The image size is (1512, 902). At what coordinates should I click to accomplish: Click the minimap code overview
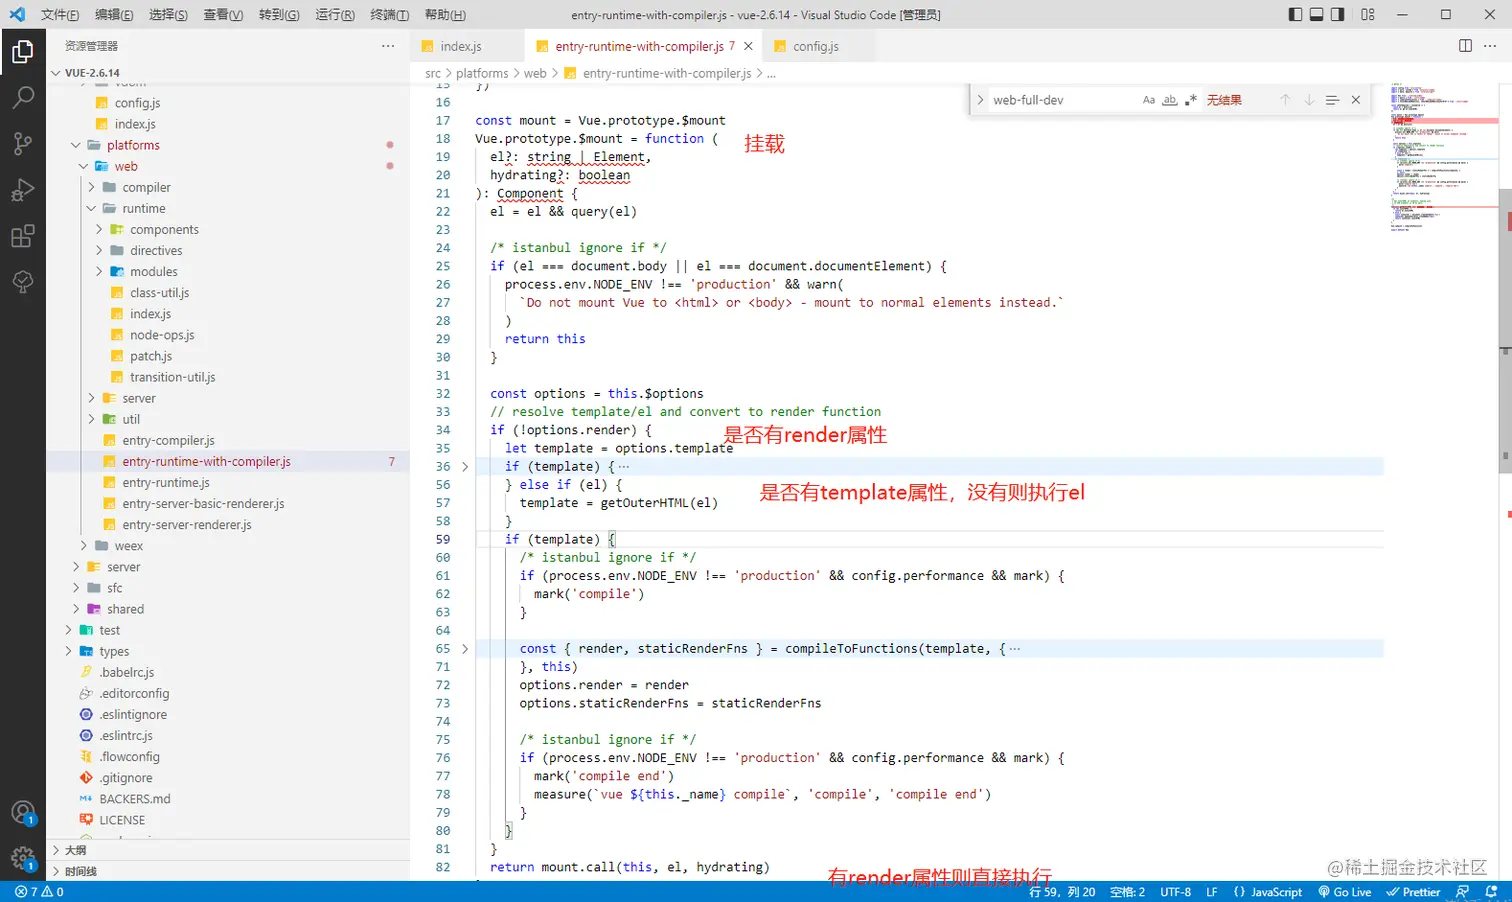tap(1444, 160)
